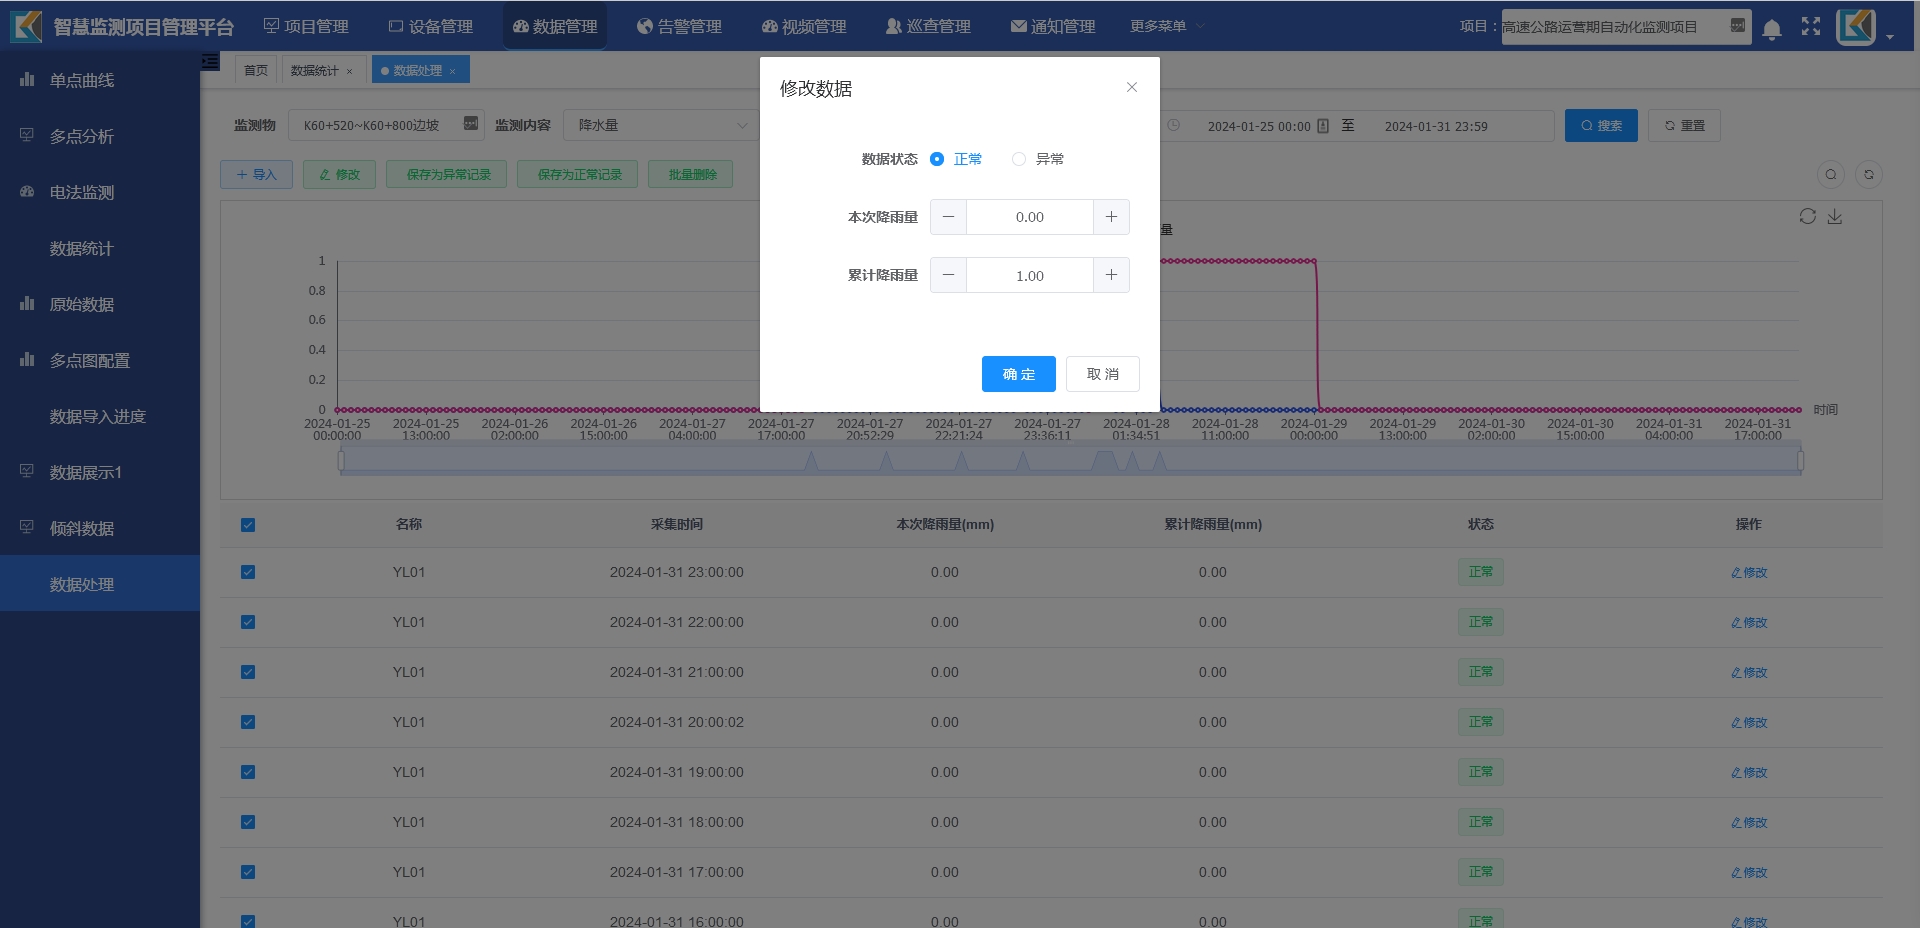
Task: Open 原始数据 in the sidebar
Action: pos(82,304)
